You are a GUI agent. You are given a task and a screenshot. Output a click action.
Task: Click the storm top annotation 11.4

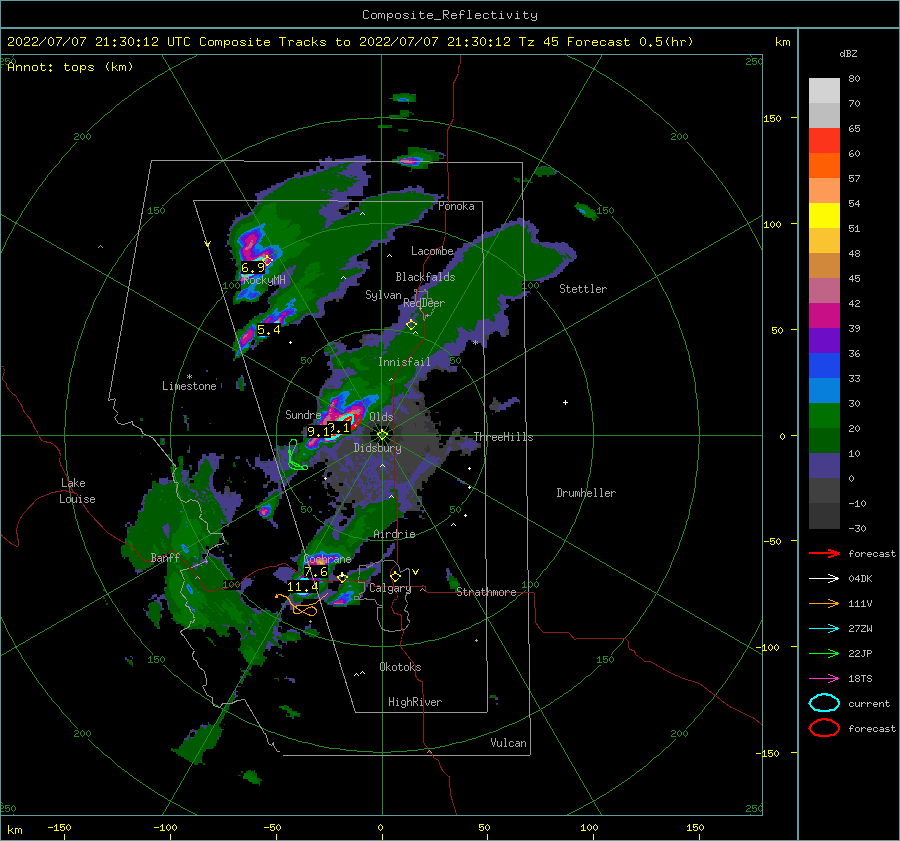tap(302, 587)
